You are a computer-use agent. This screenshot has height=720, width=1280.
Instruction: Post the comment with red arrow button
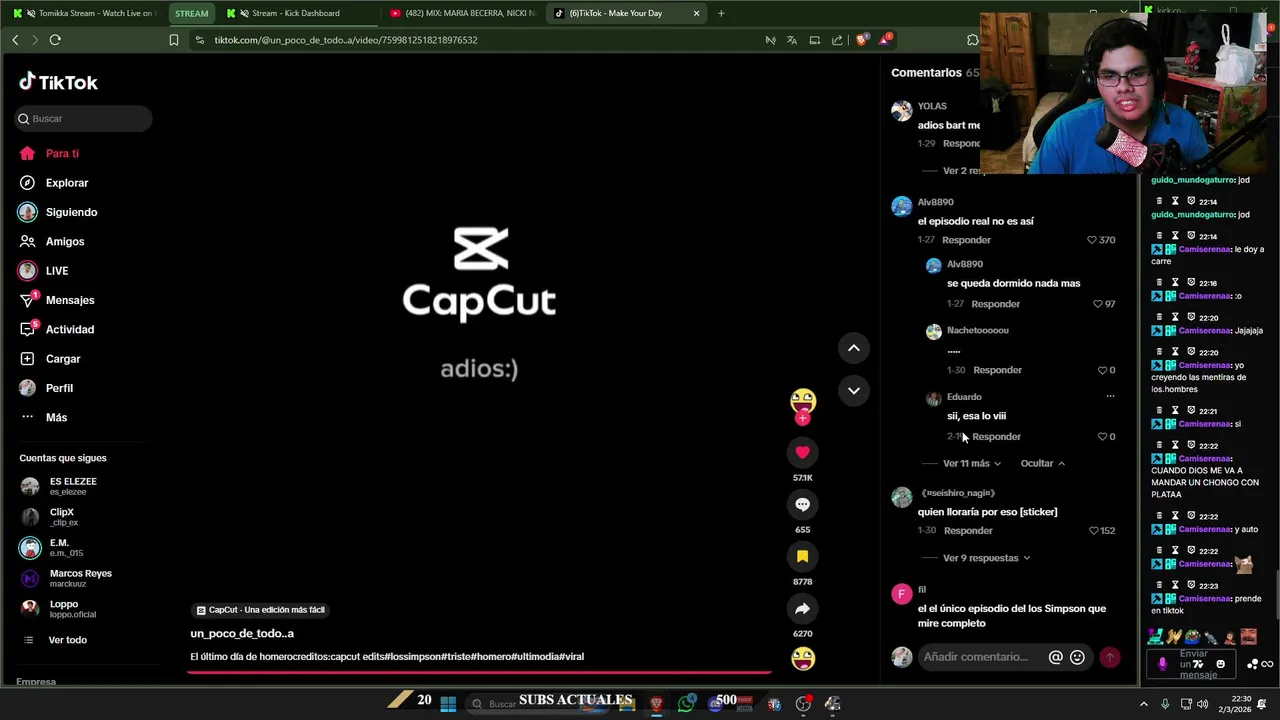point(1109,657)
